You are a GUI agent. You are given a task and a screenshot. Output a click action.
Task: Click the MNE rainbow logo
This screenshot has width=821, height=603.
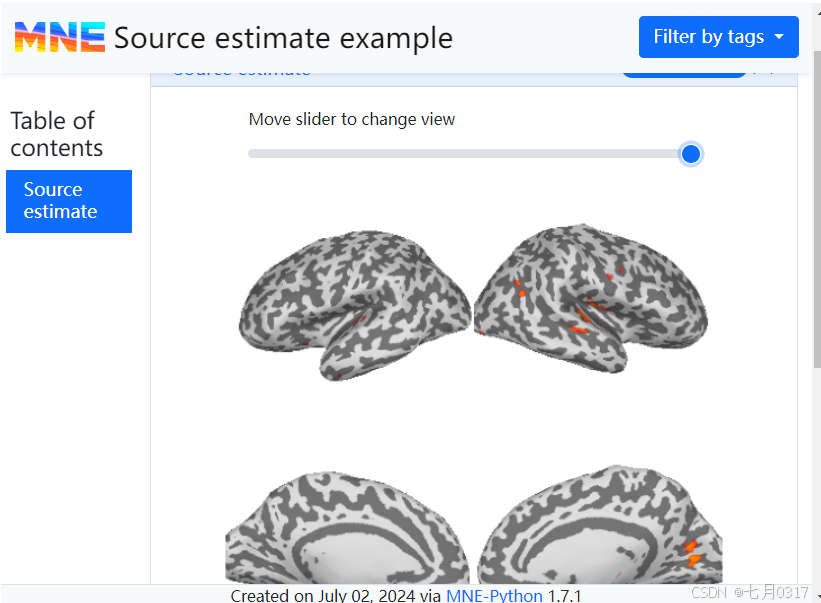tap(59, 38)
